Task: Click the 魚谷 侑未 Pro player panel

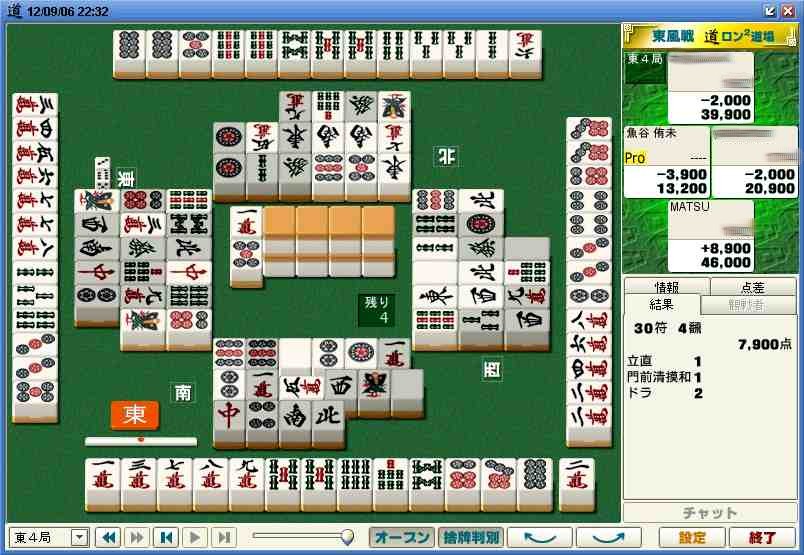Action: coord(667,162)
